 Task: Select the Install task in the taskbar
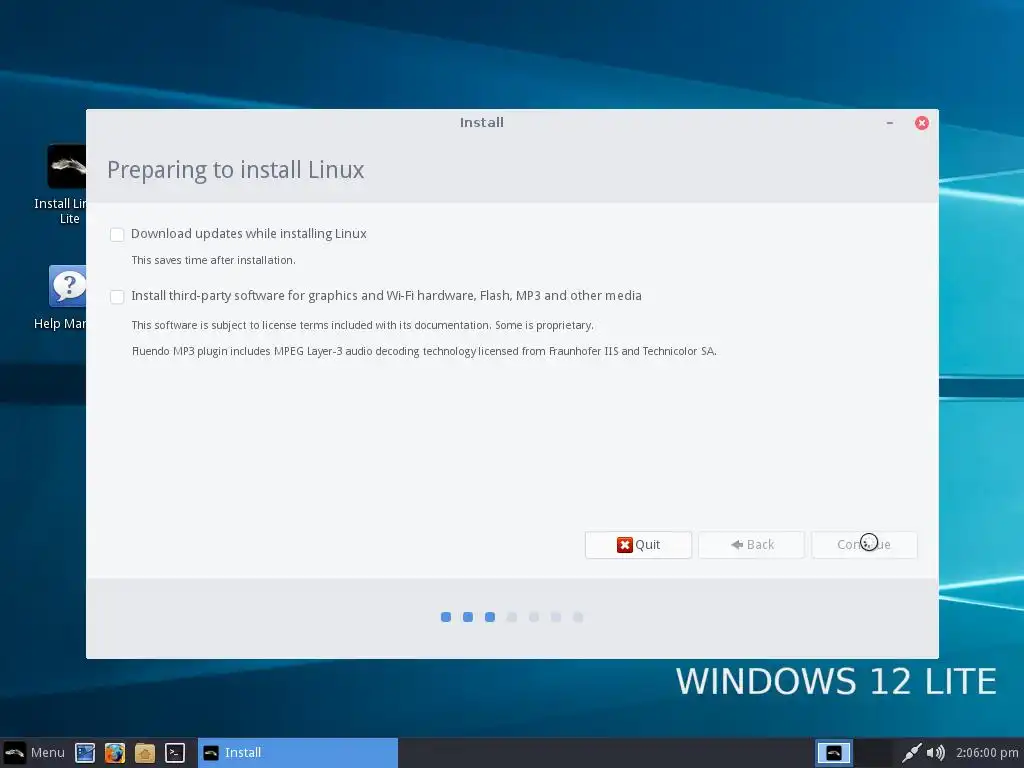coord(298,753)
